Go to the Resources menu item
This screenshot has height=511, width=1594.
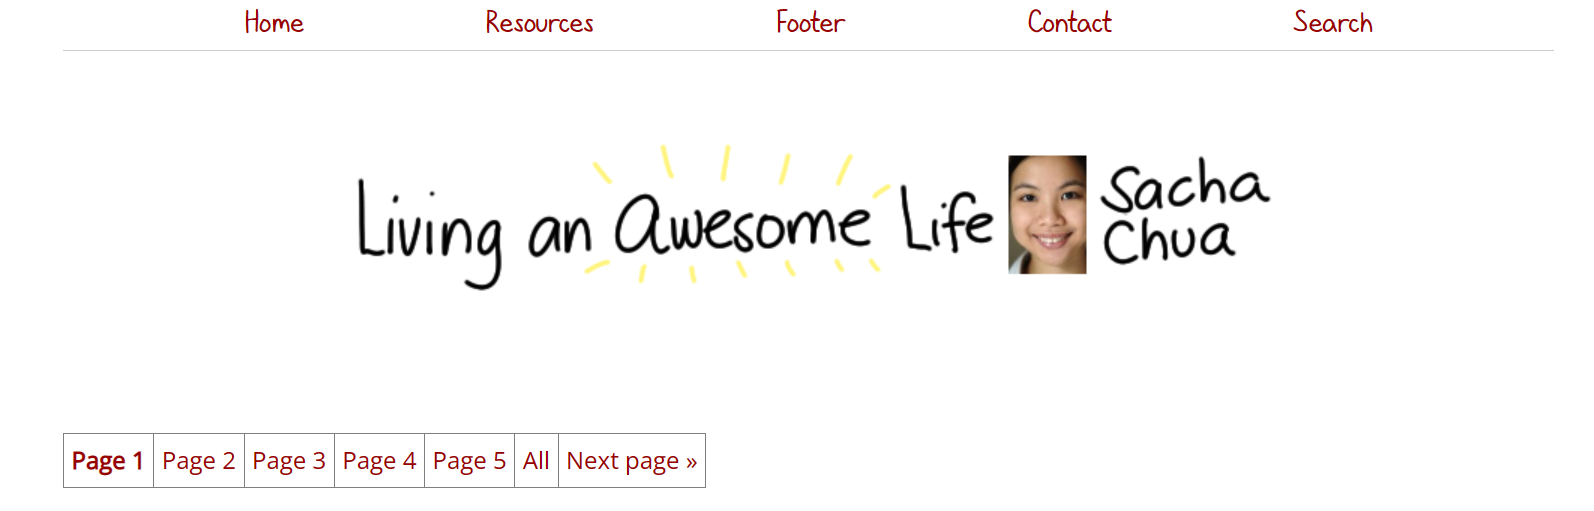[x=539, y=22]
